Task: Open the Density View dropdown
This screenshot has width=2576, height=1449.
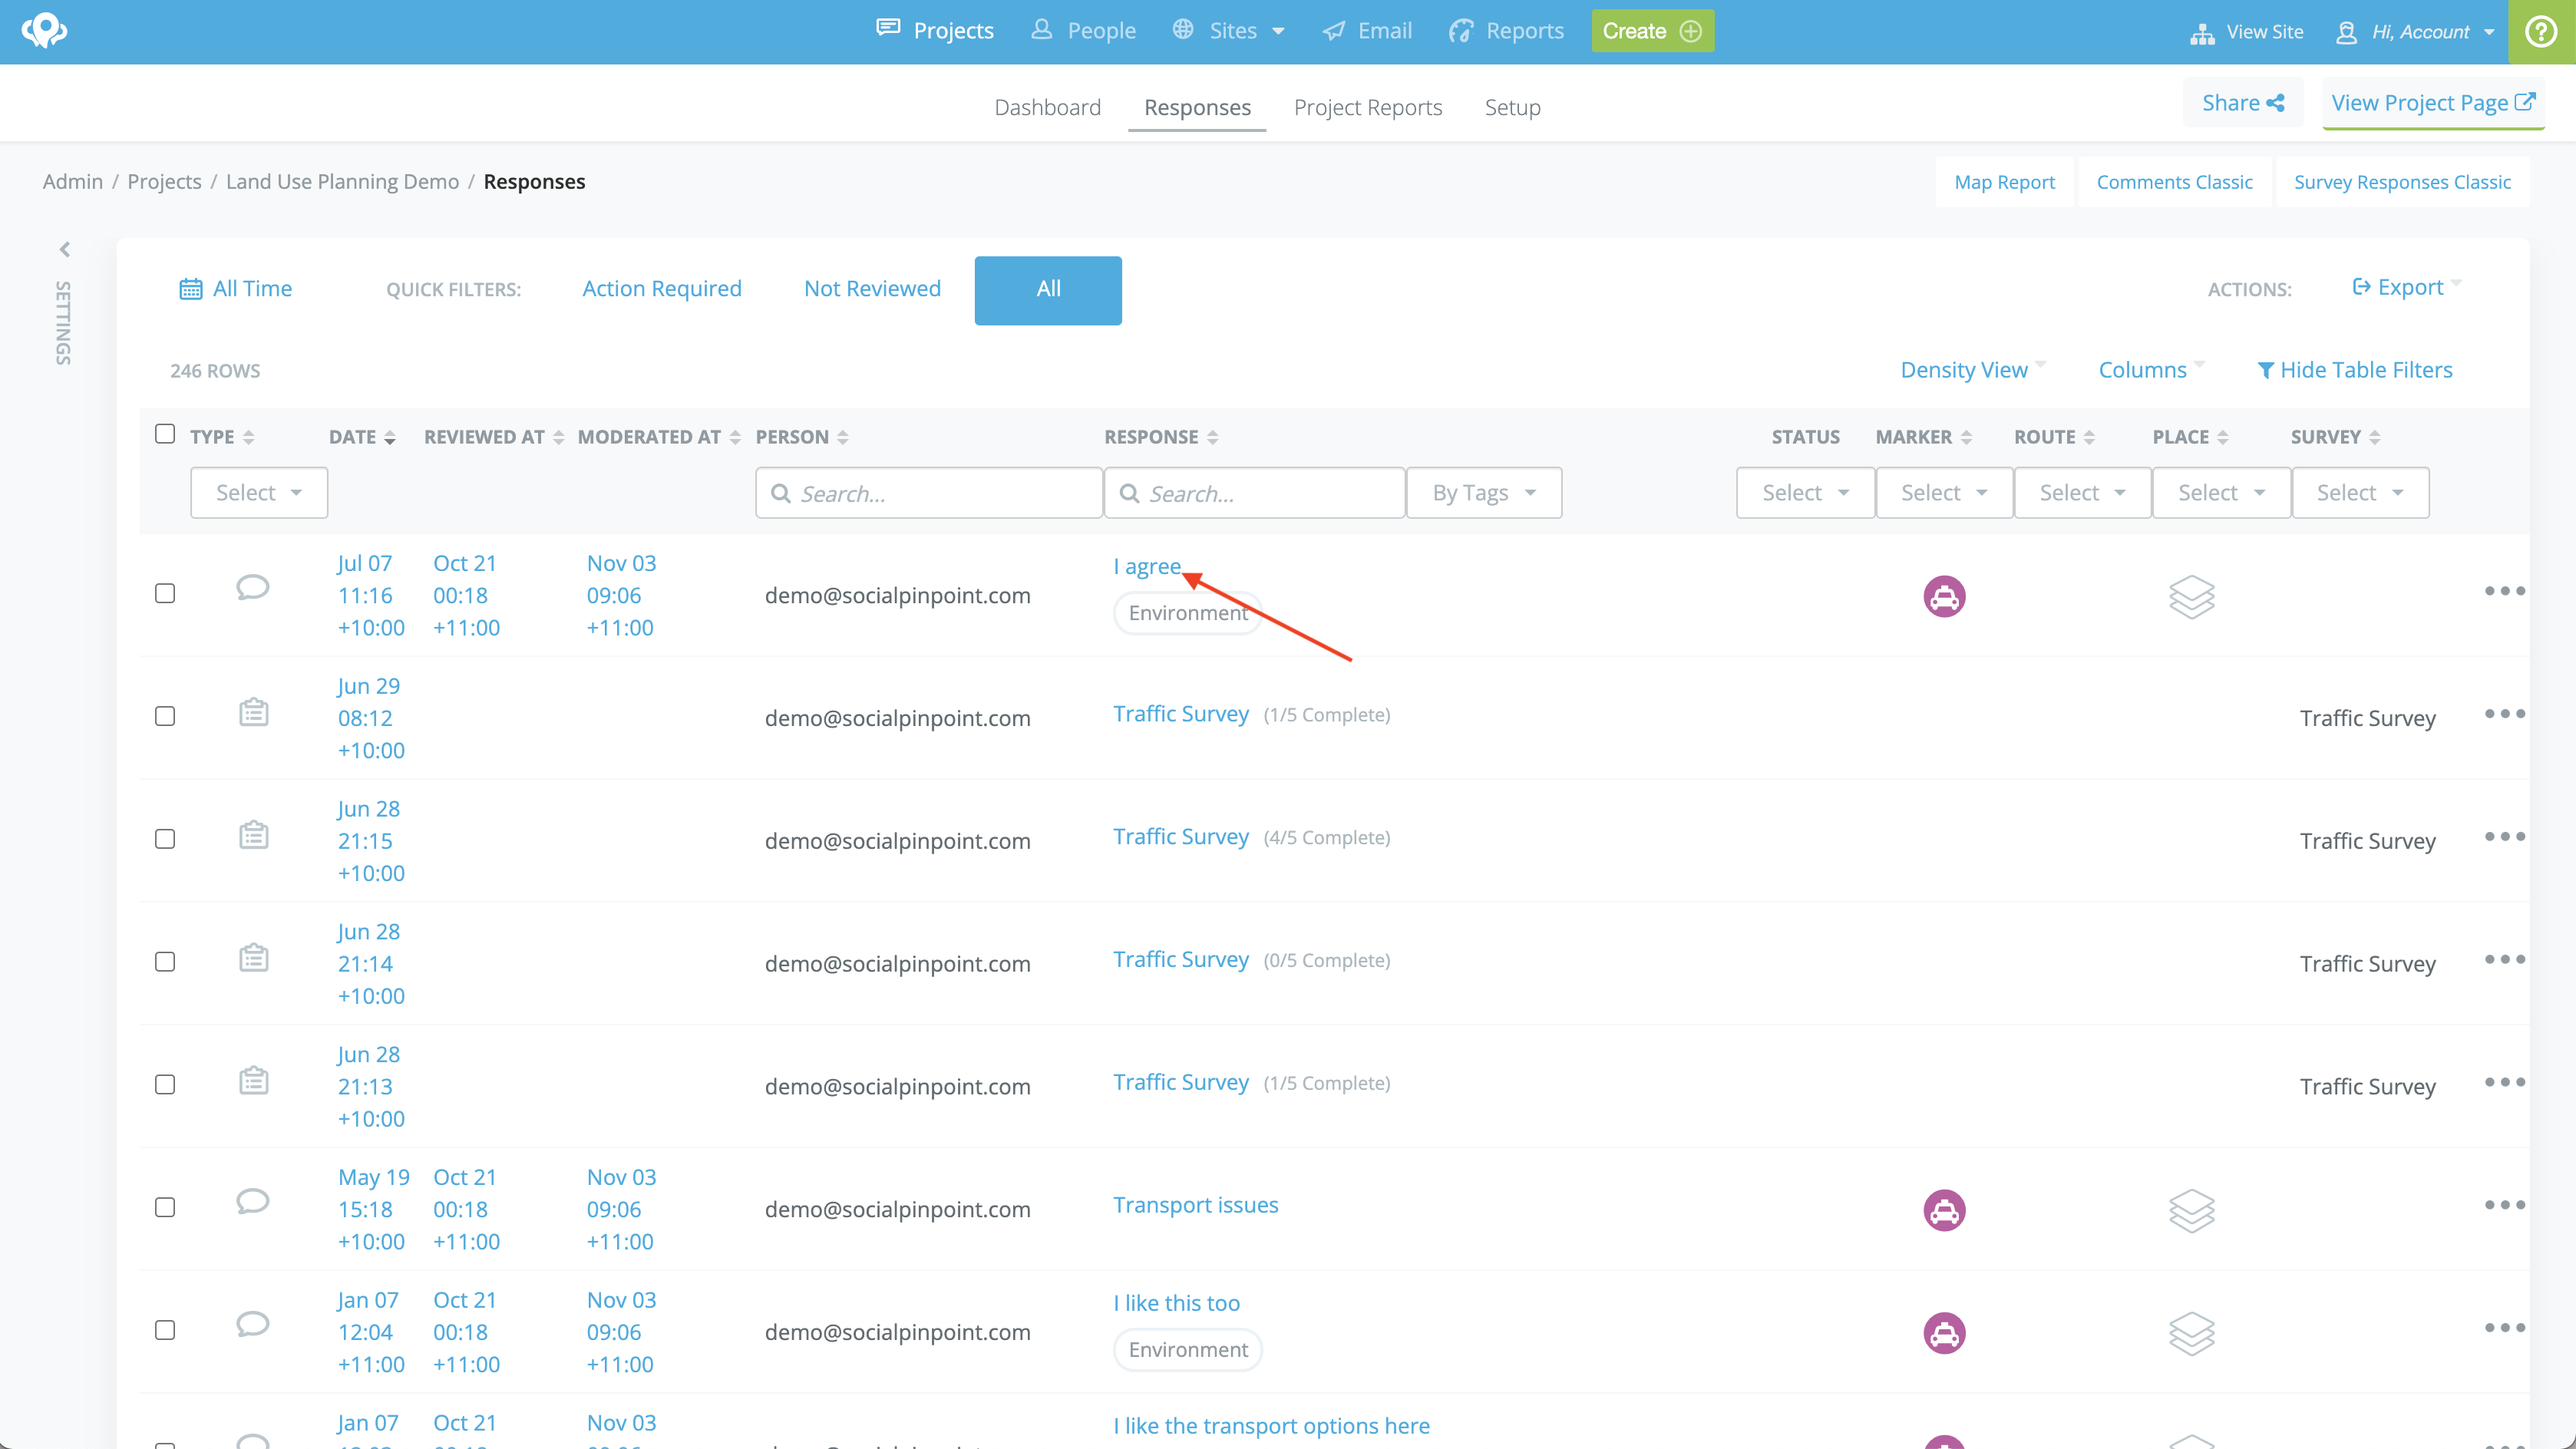Action: 1973,370
